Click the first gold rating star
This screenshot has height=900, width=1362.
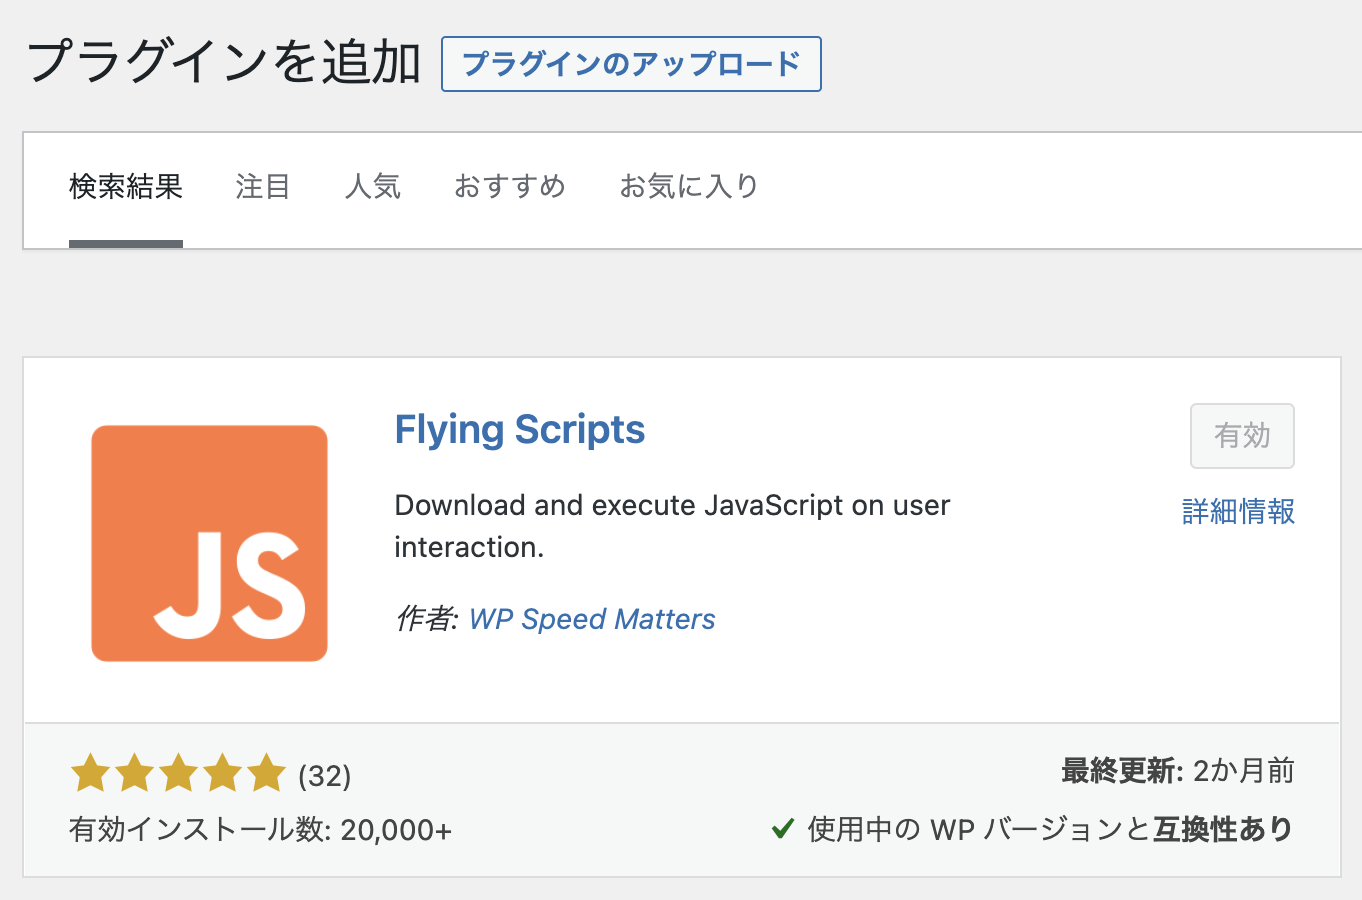tap(90, 774)
